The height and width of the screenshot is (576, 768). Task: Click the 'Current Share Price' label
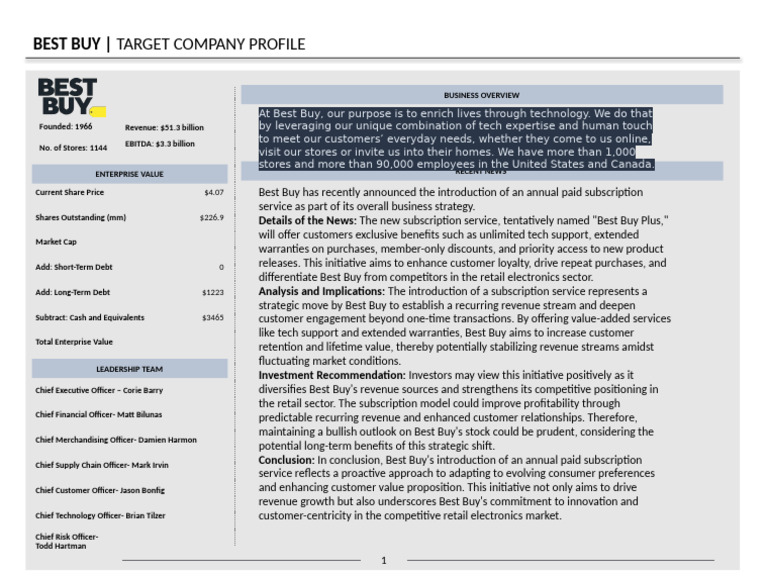coord(70,192)
